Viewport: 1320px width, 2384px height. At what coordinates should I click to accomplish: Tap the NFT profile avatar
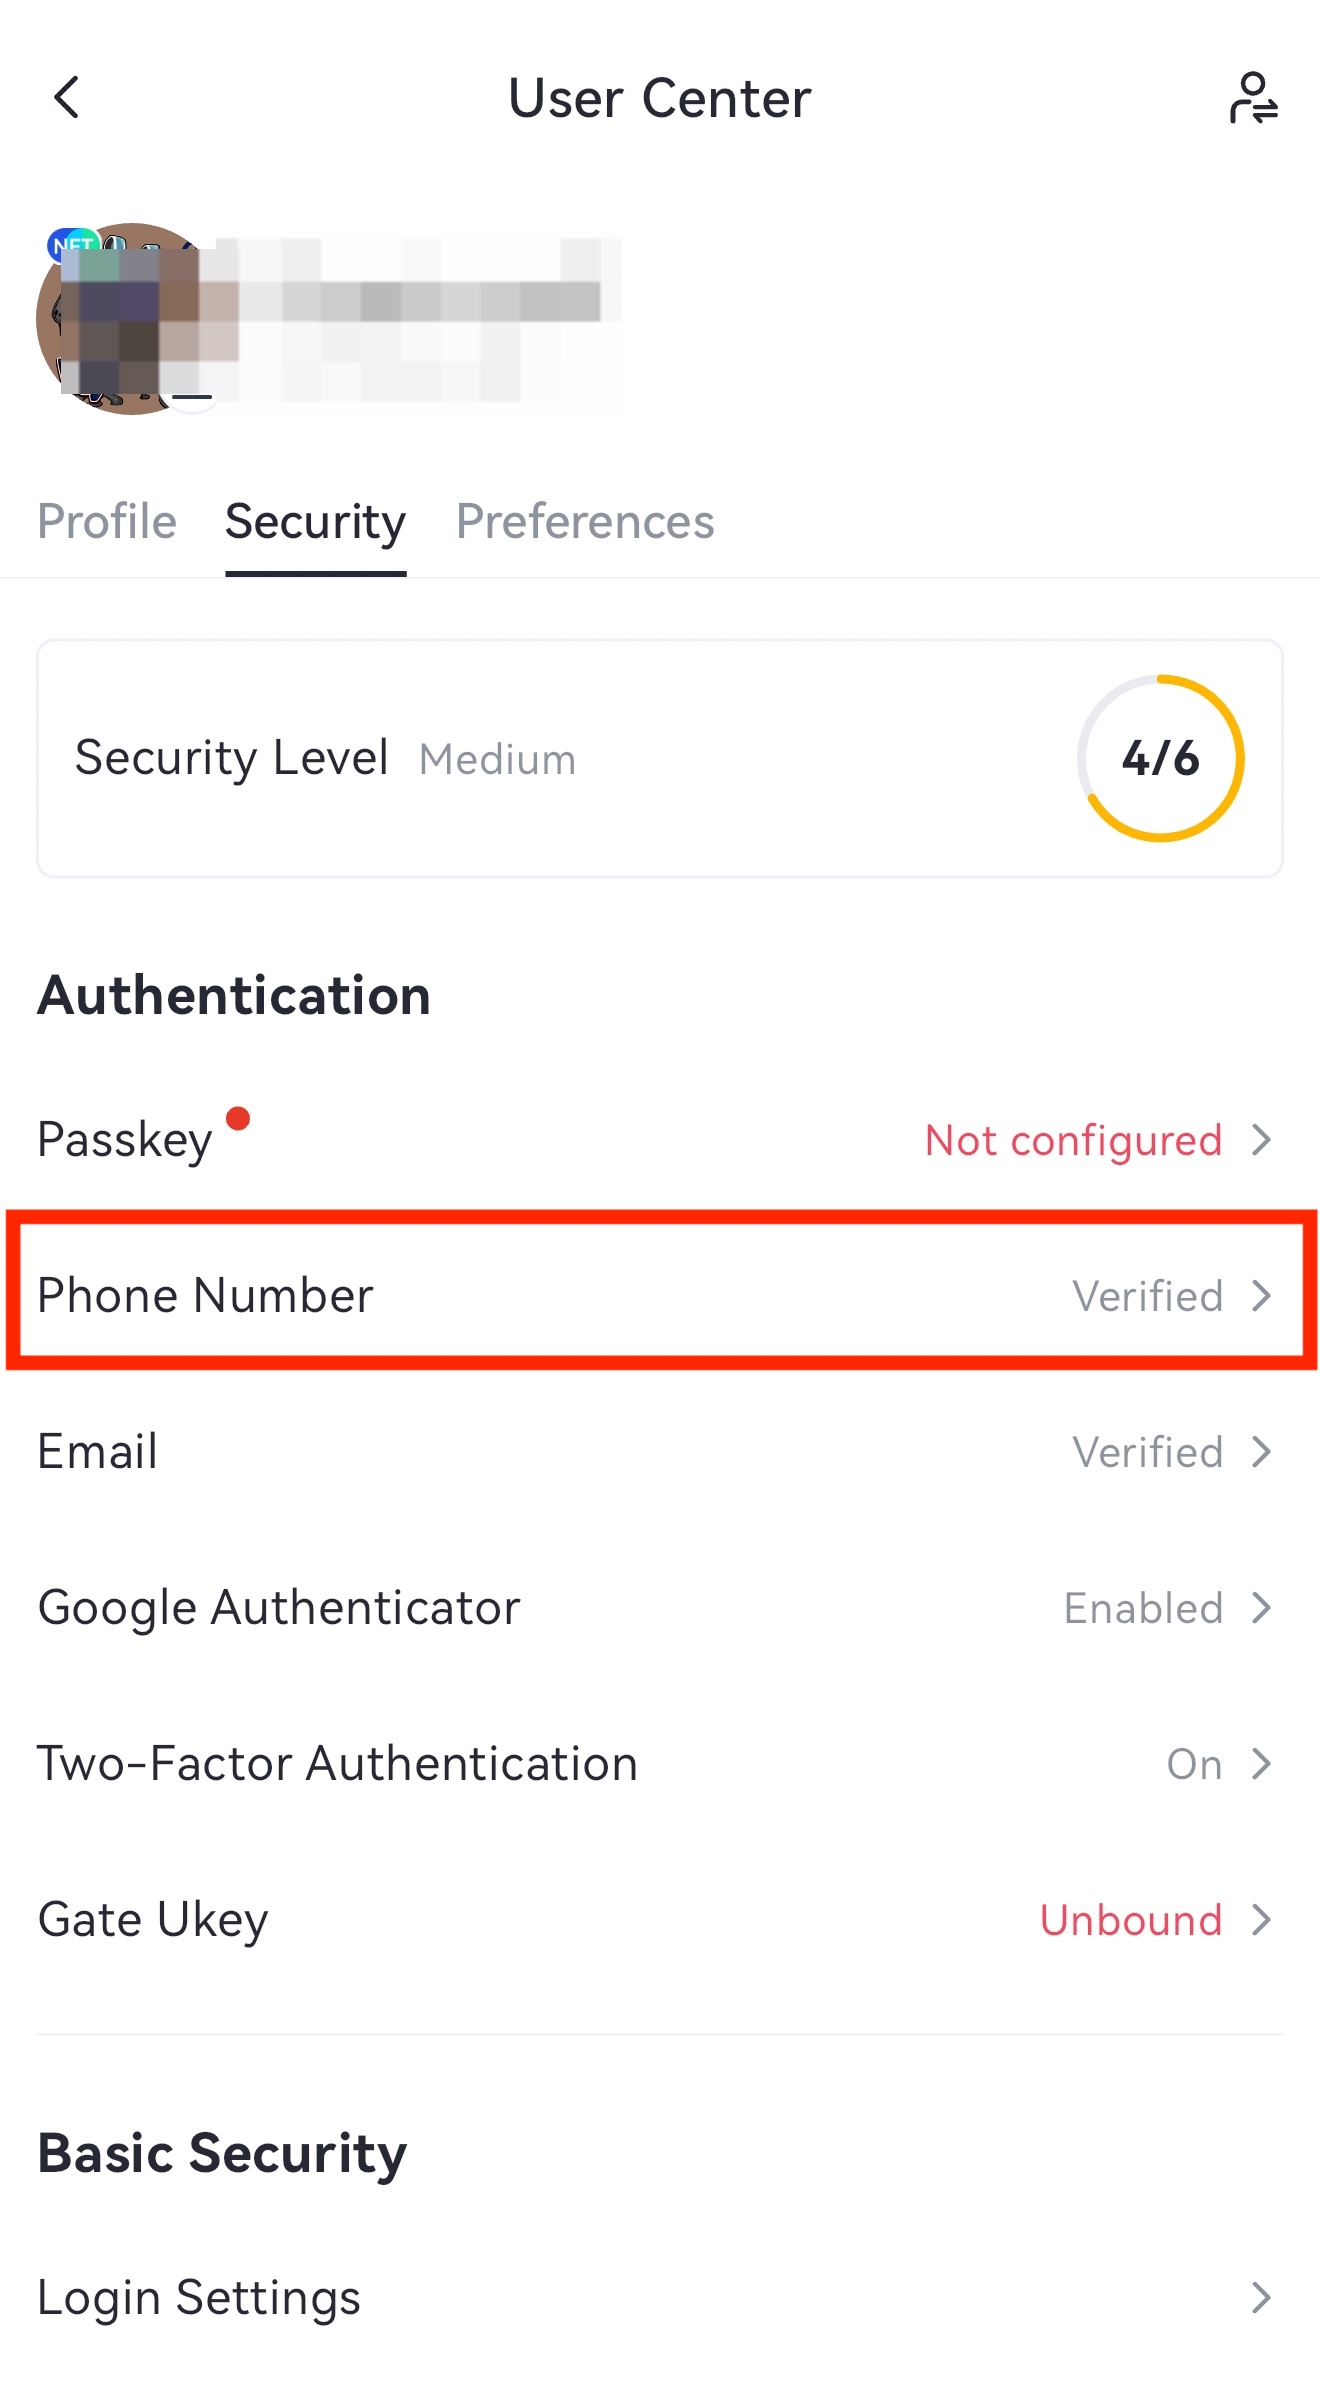pyautogui.click(x=130, y=318)
